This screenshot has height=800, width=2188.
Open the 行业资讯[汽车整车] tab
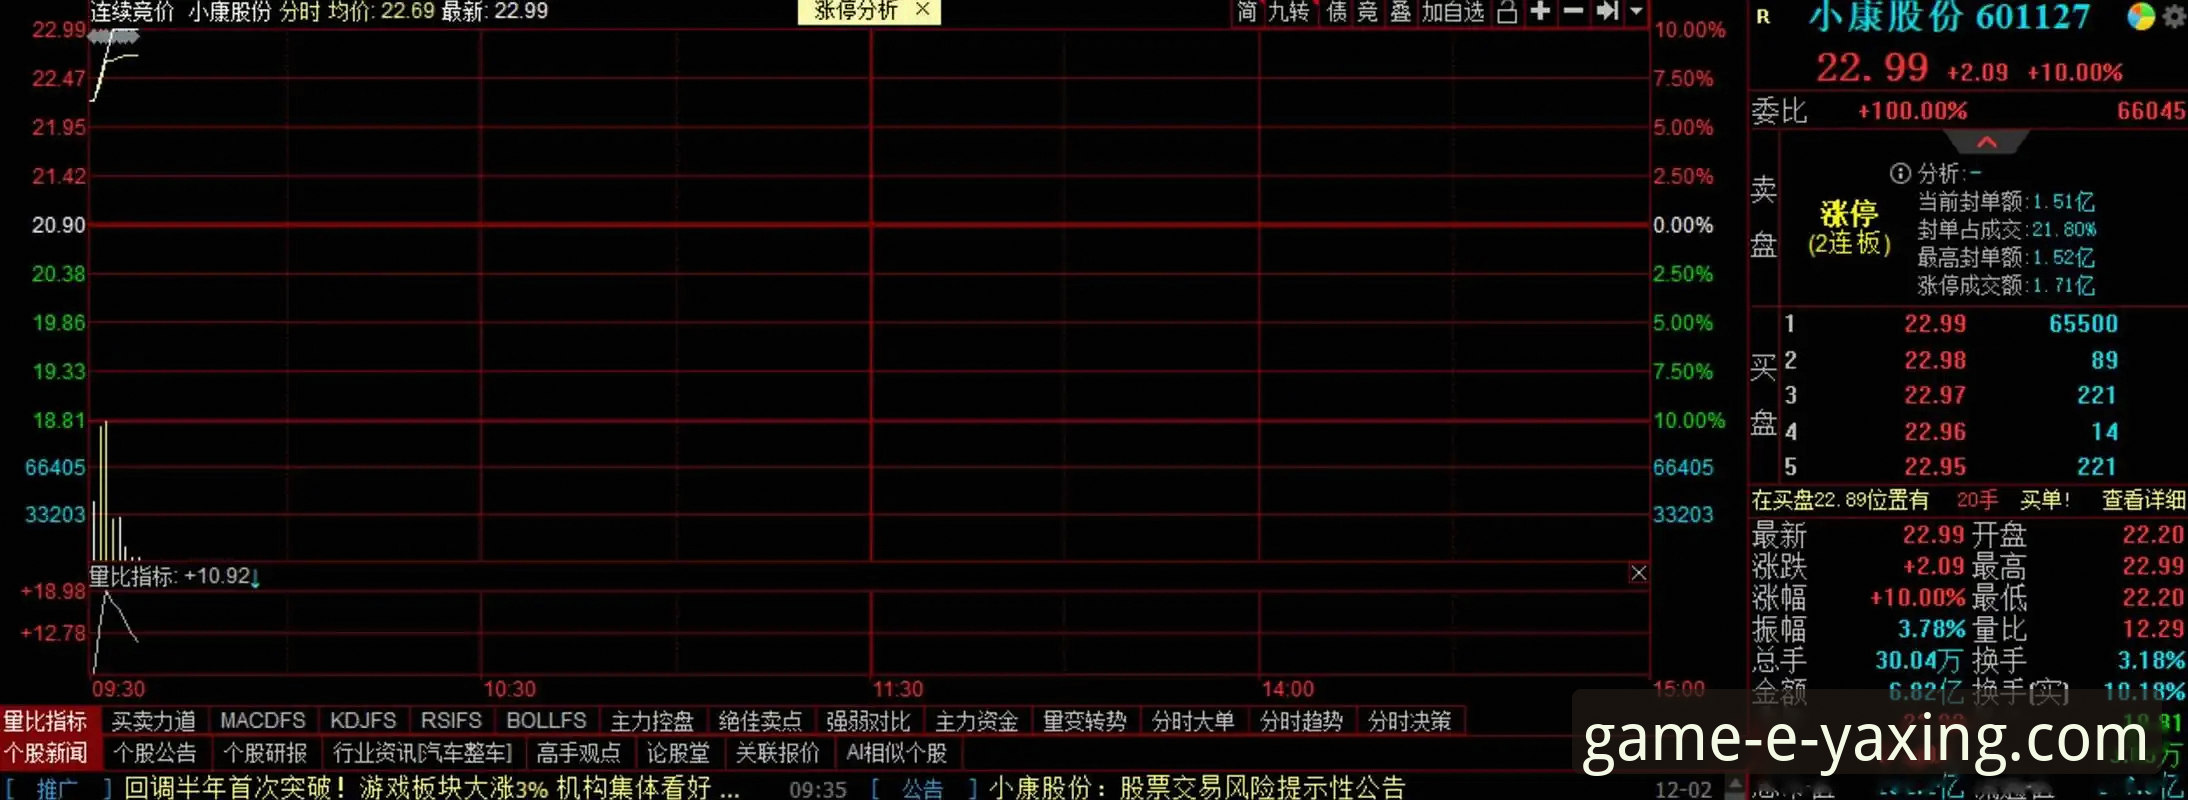(x=422, y=753)
